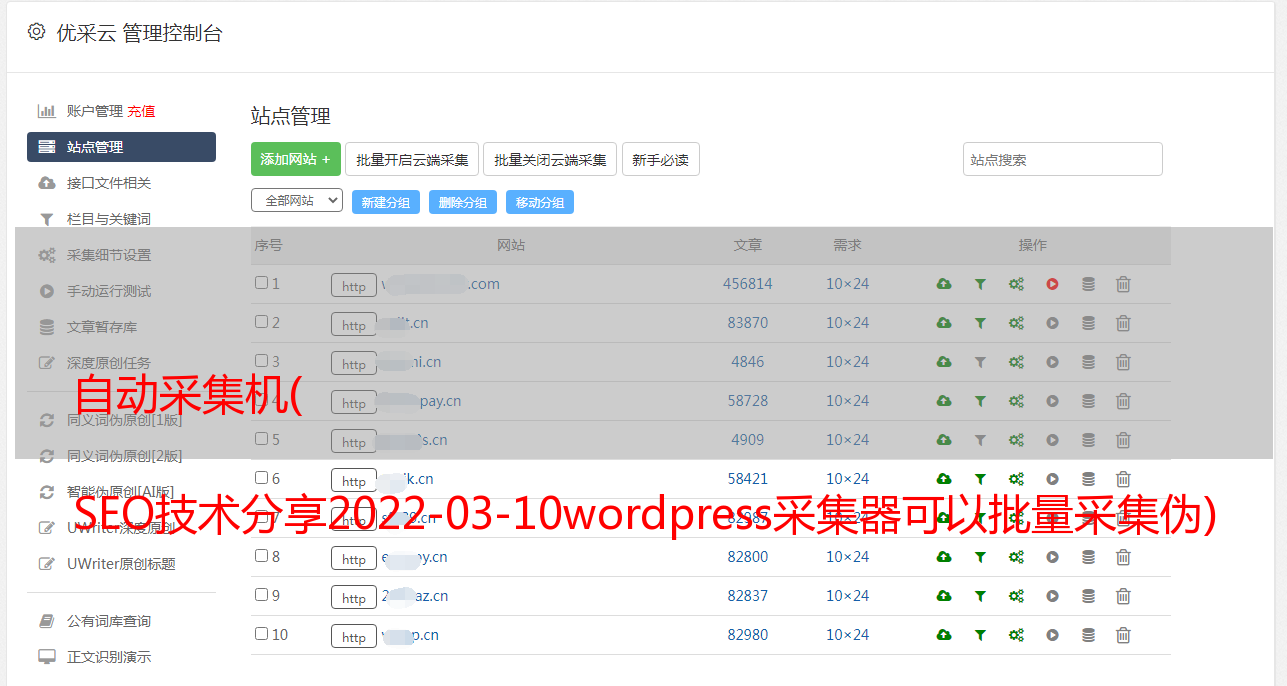Open 接口文件相关 sidebar item
Screen dimensions: 1287x686
coord(109,183)
